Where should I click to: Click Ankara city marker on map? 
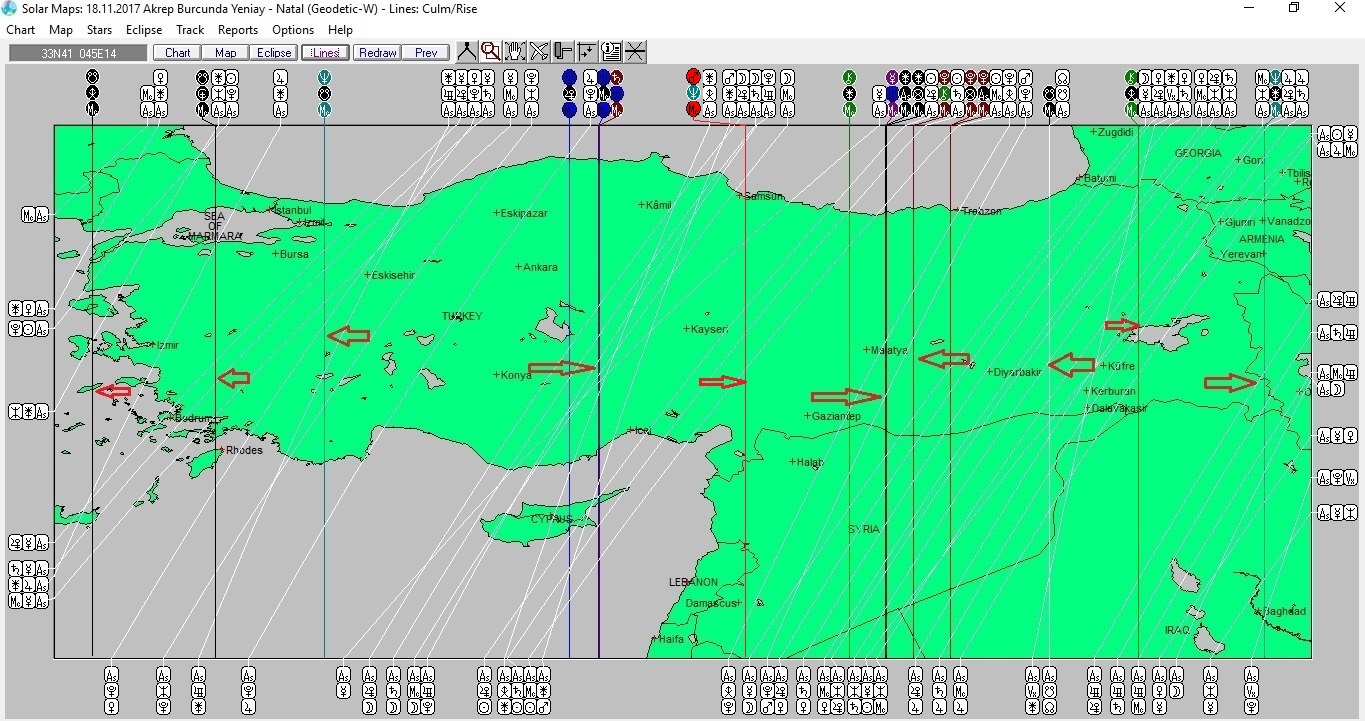518,267
